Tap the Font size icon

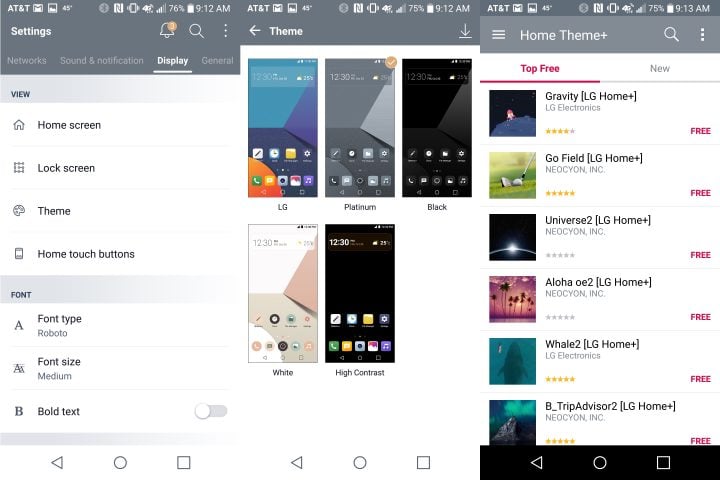(19, 368)
